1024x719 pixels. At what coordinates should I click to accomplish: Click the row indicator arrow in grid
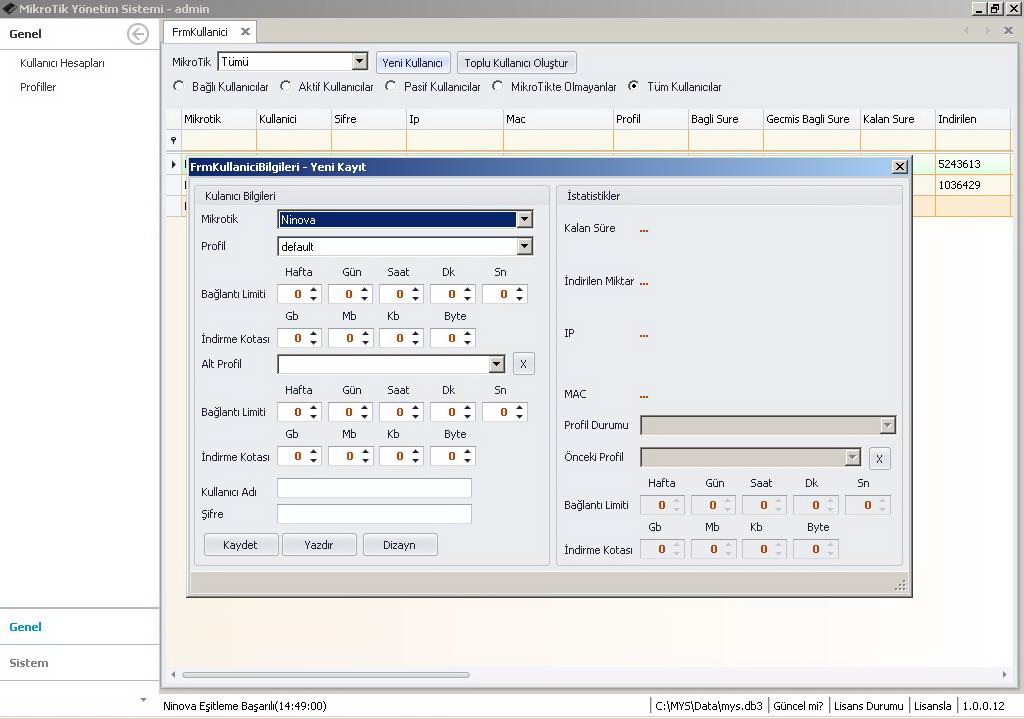coord(173,164)
